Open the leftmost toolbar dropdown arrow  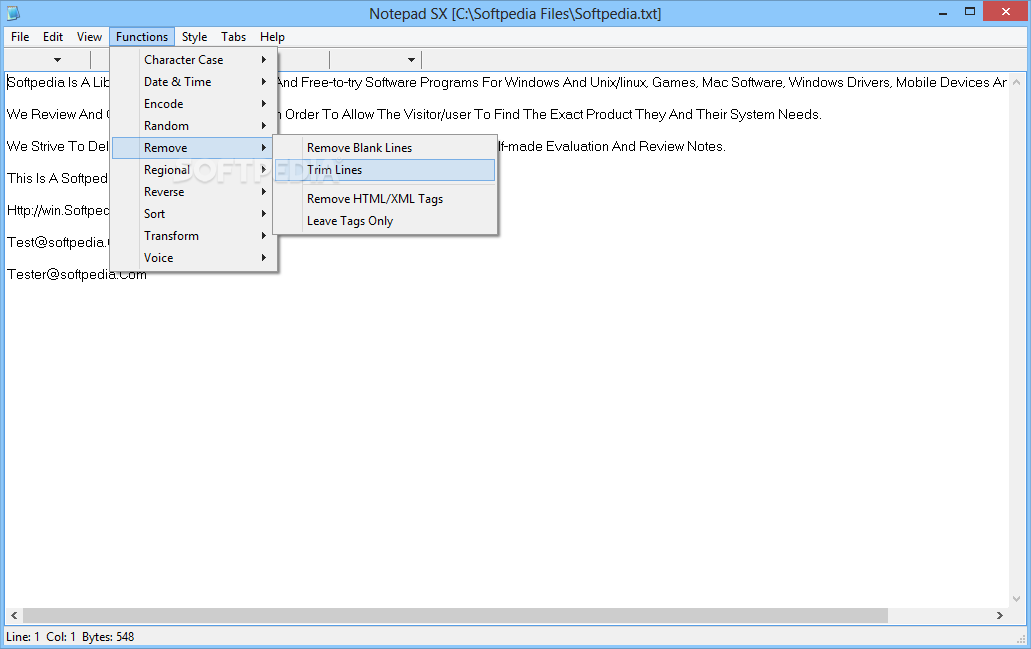[x=57, y=60]
